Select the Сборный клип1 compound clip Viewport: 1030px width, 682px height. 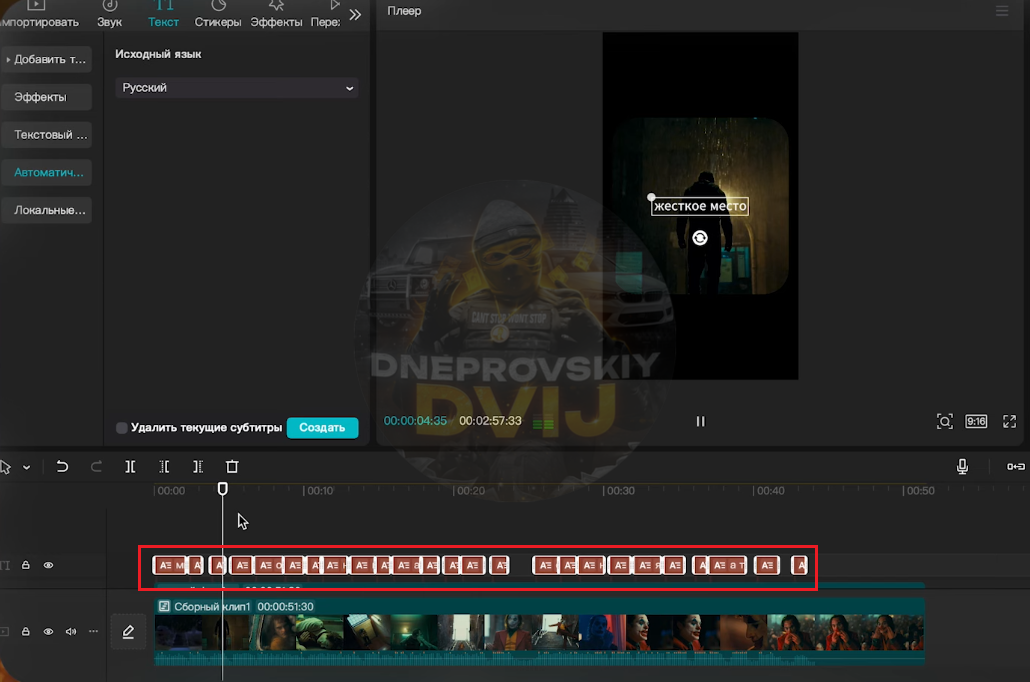(x=539, y=631)
